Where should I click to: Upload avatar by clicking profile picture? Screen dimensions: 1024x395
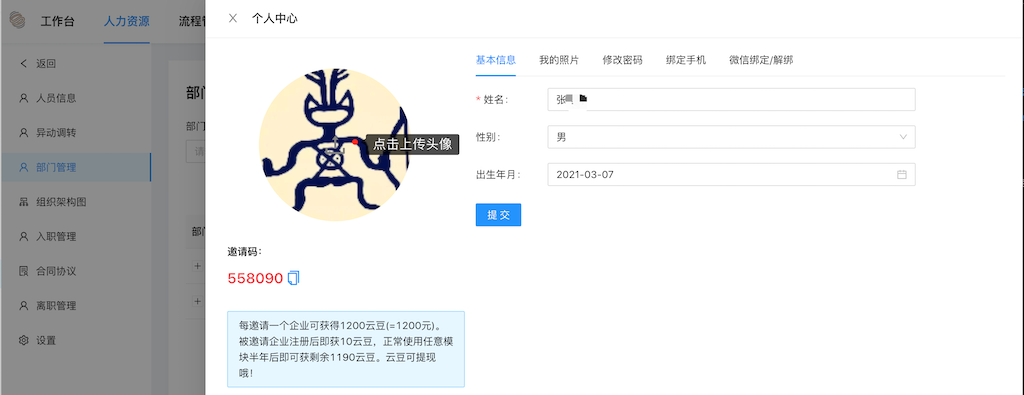[334, 144]
